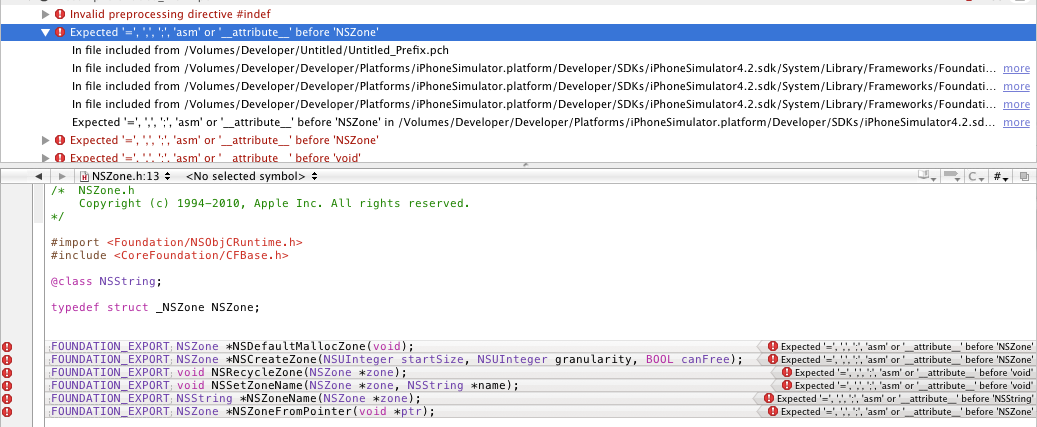Click the "before 'NSString'" error bubble
The width and height of the screenshot is (1037, 427).
click(x=895, y=399)
